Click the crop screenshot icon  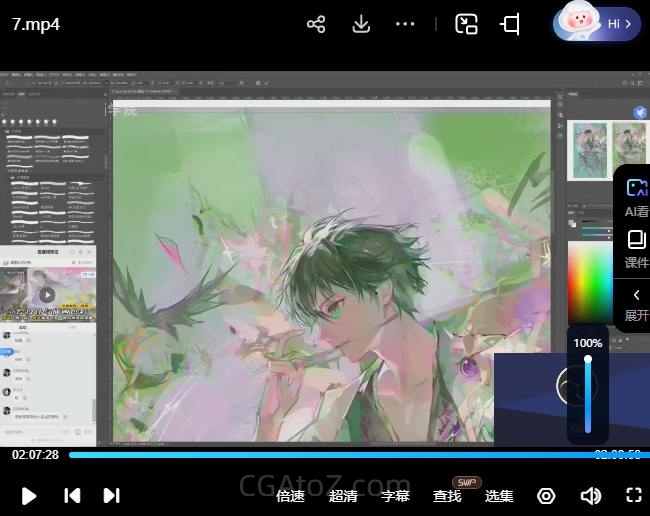(511, 24)
